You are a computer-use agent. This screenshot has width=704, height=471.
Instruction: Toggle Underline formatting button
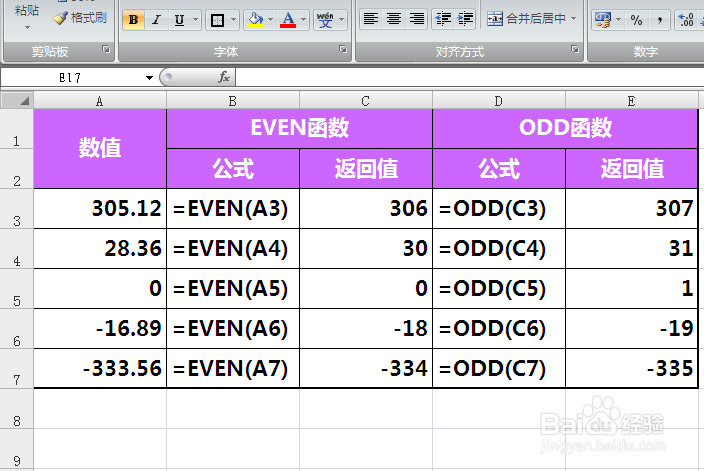tap(179, 20)
